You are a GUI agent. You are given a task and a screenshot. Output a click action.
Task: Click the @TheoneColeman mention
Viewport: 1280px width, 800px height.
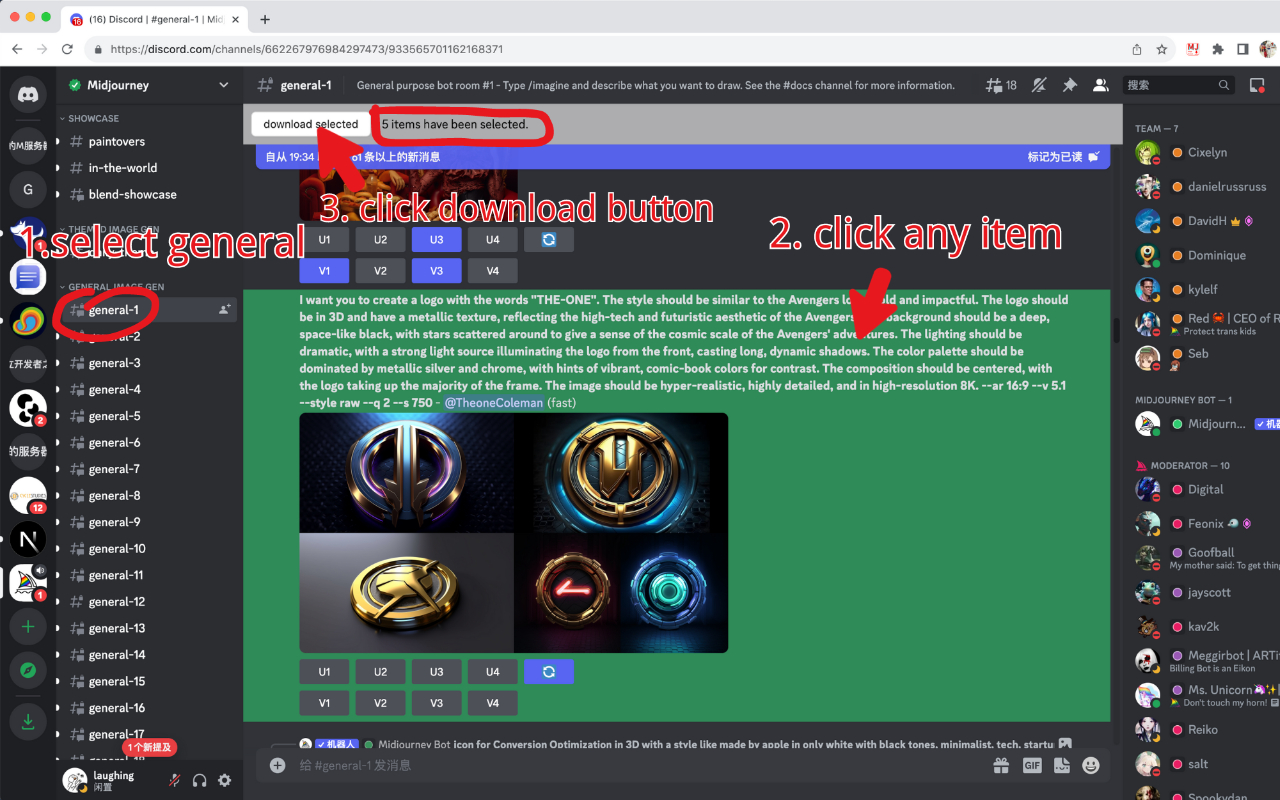[x=493, y=403]
